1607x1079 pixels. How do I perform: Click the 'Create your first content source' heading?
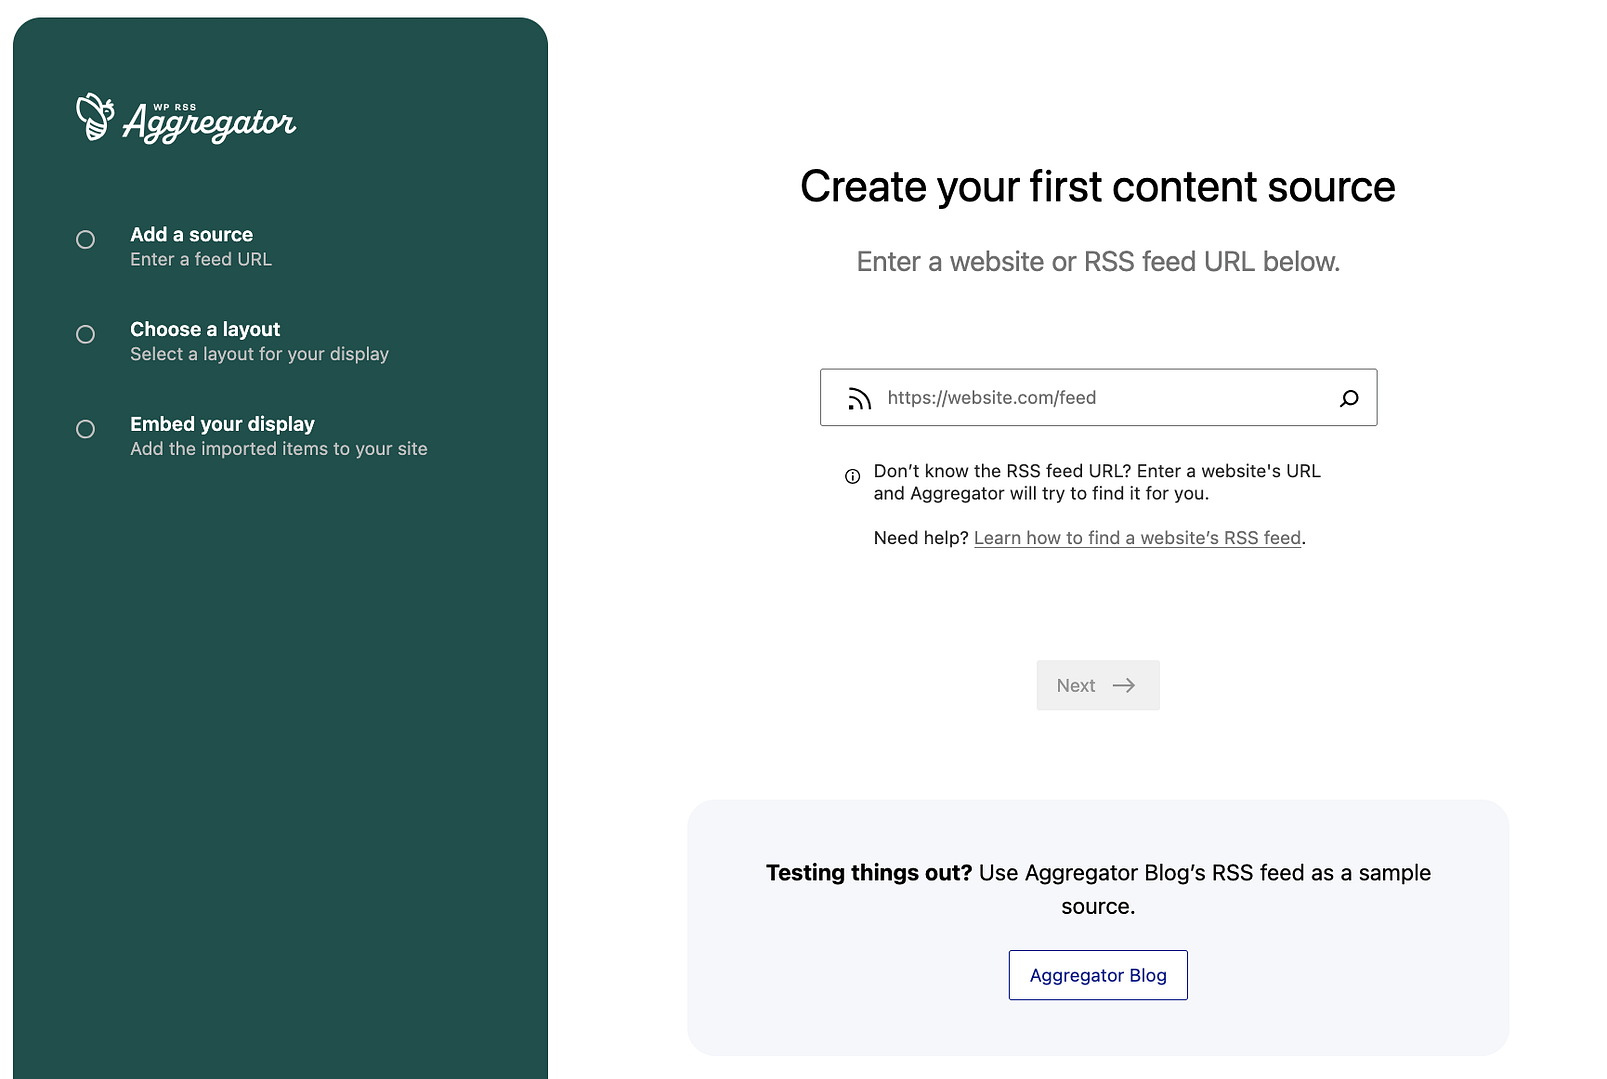pos(1098,187)
